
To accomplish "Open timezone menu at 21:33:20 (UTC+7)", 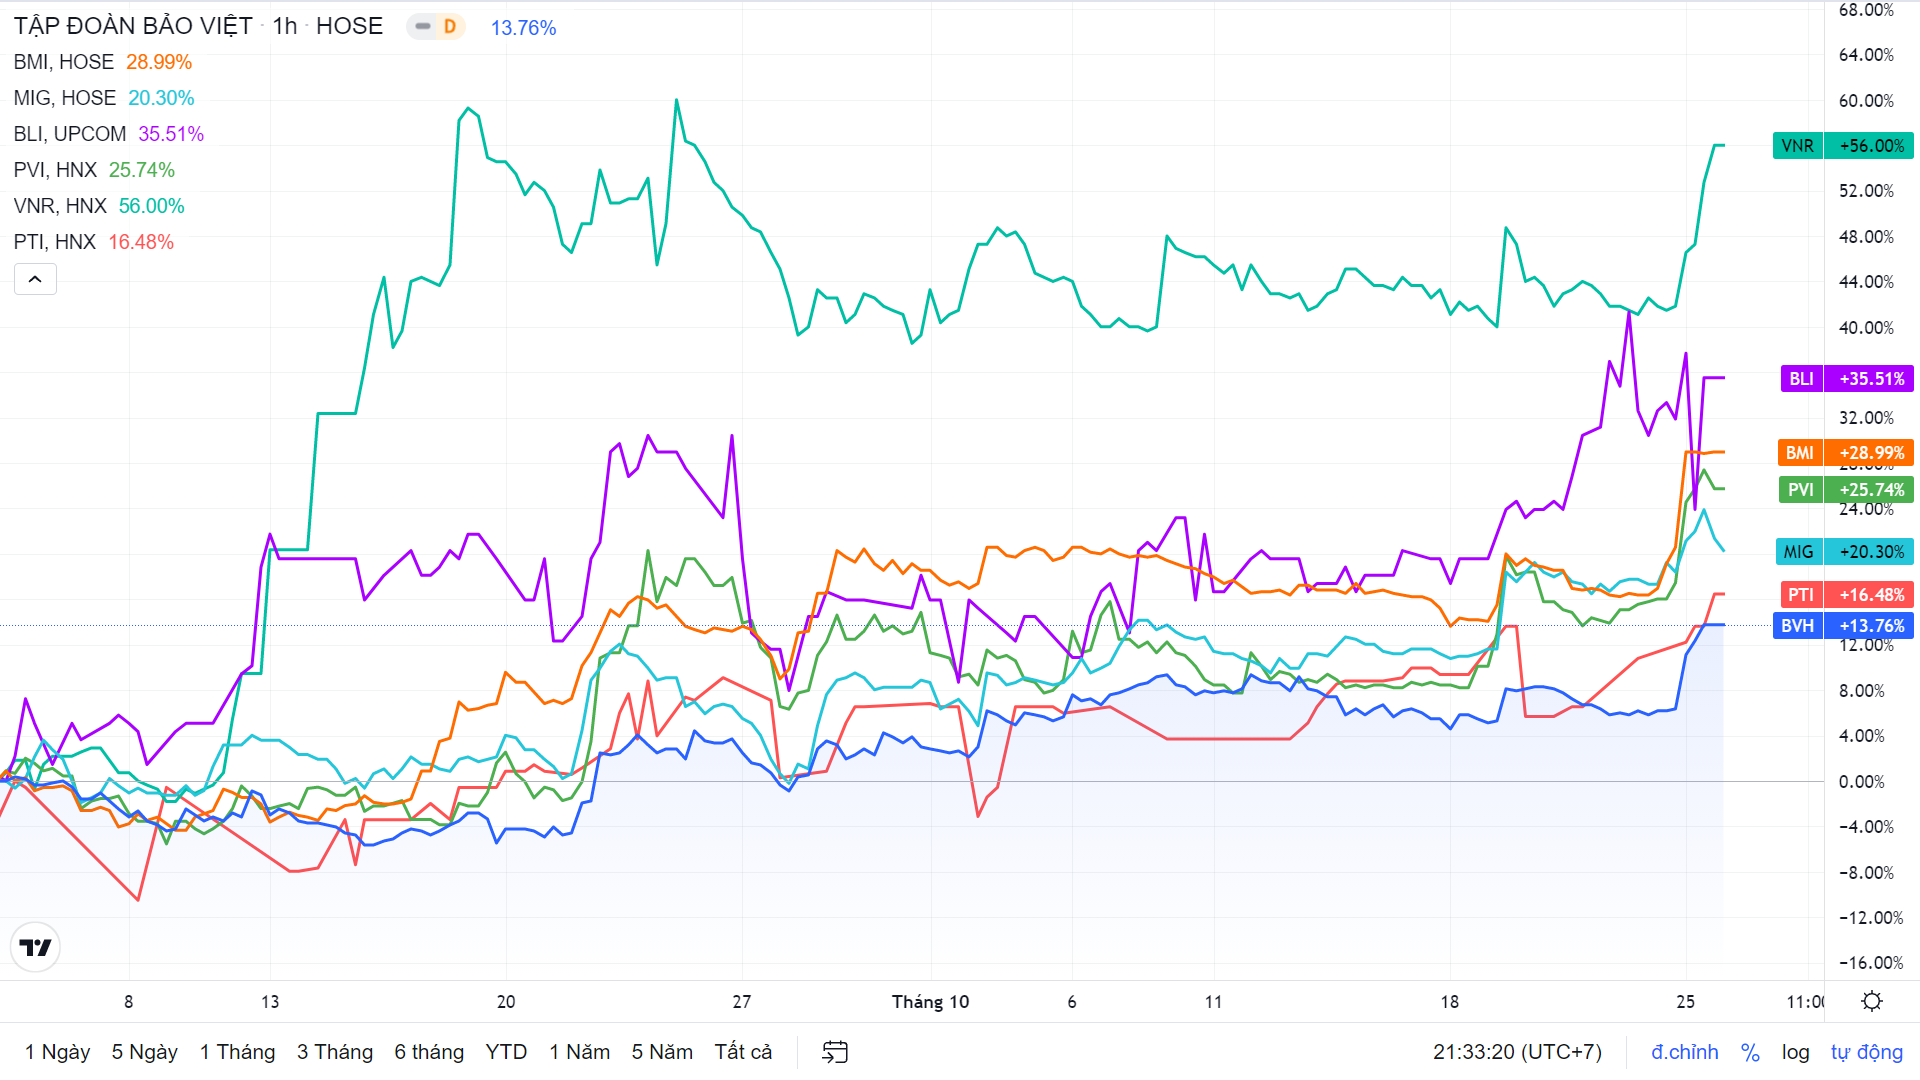I will click(x=1516, y=1052).
